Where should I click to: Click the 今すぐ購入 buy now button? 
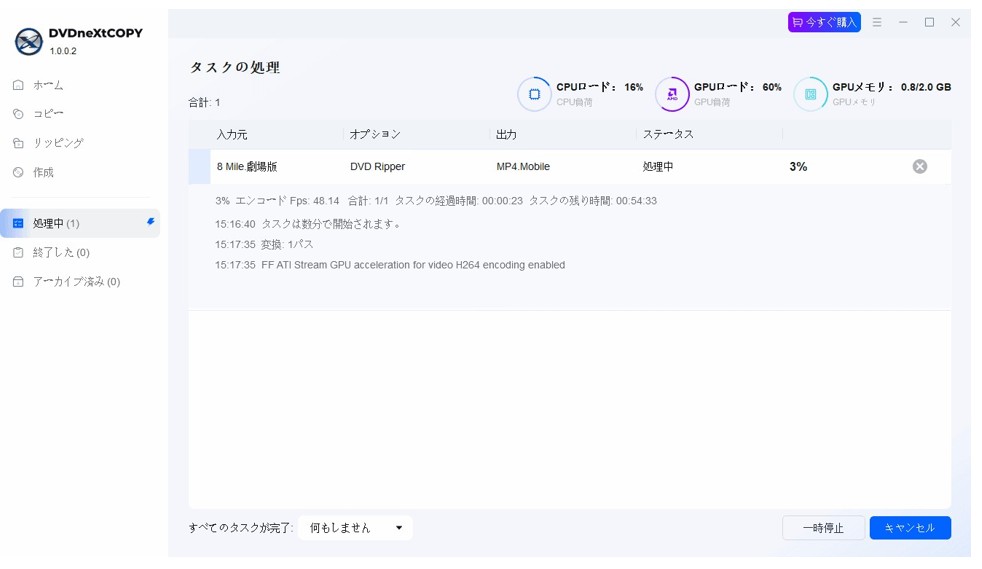(824, 22)
